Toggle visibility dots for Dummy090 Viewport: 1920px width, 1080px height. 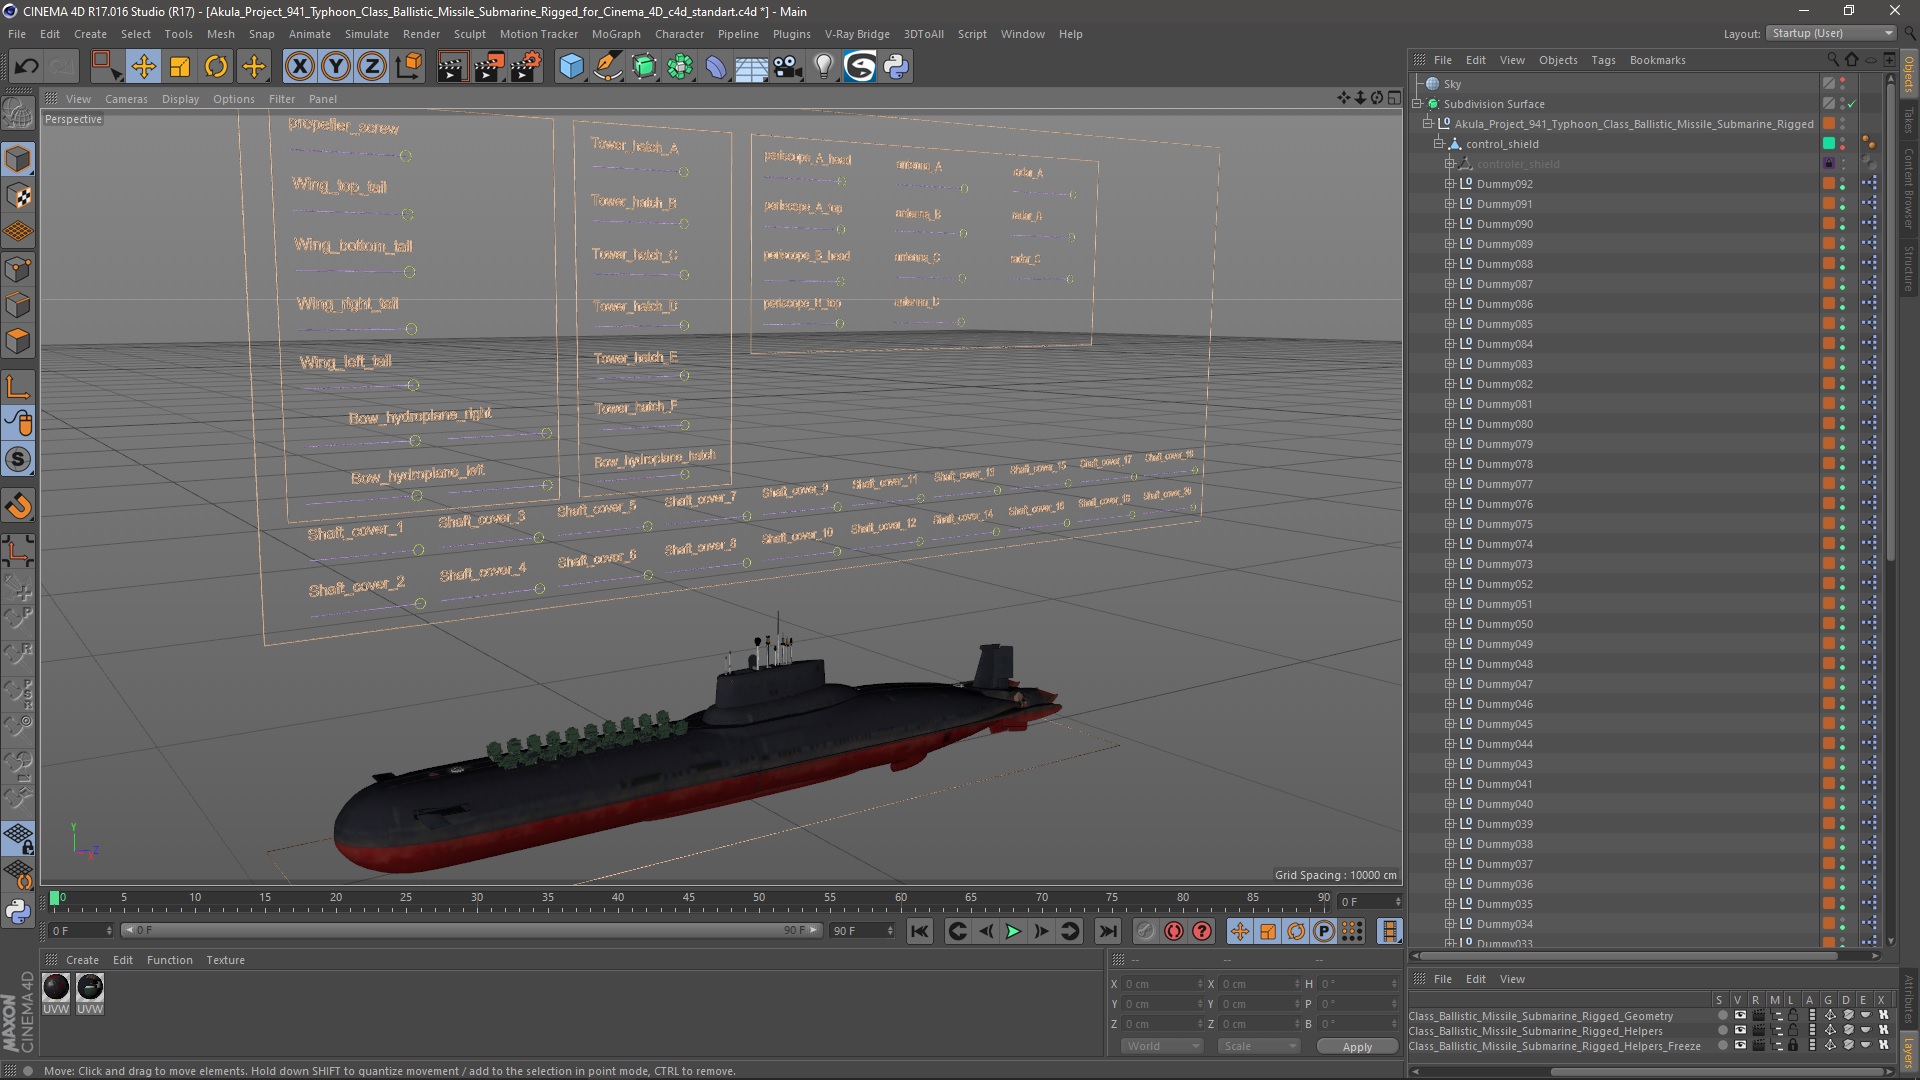(x=1843, y=224)
